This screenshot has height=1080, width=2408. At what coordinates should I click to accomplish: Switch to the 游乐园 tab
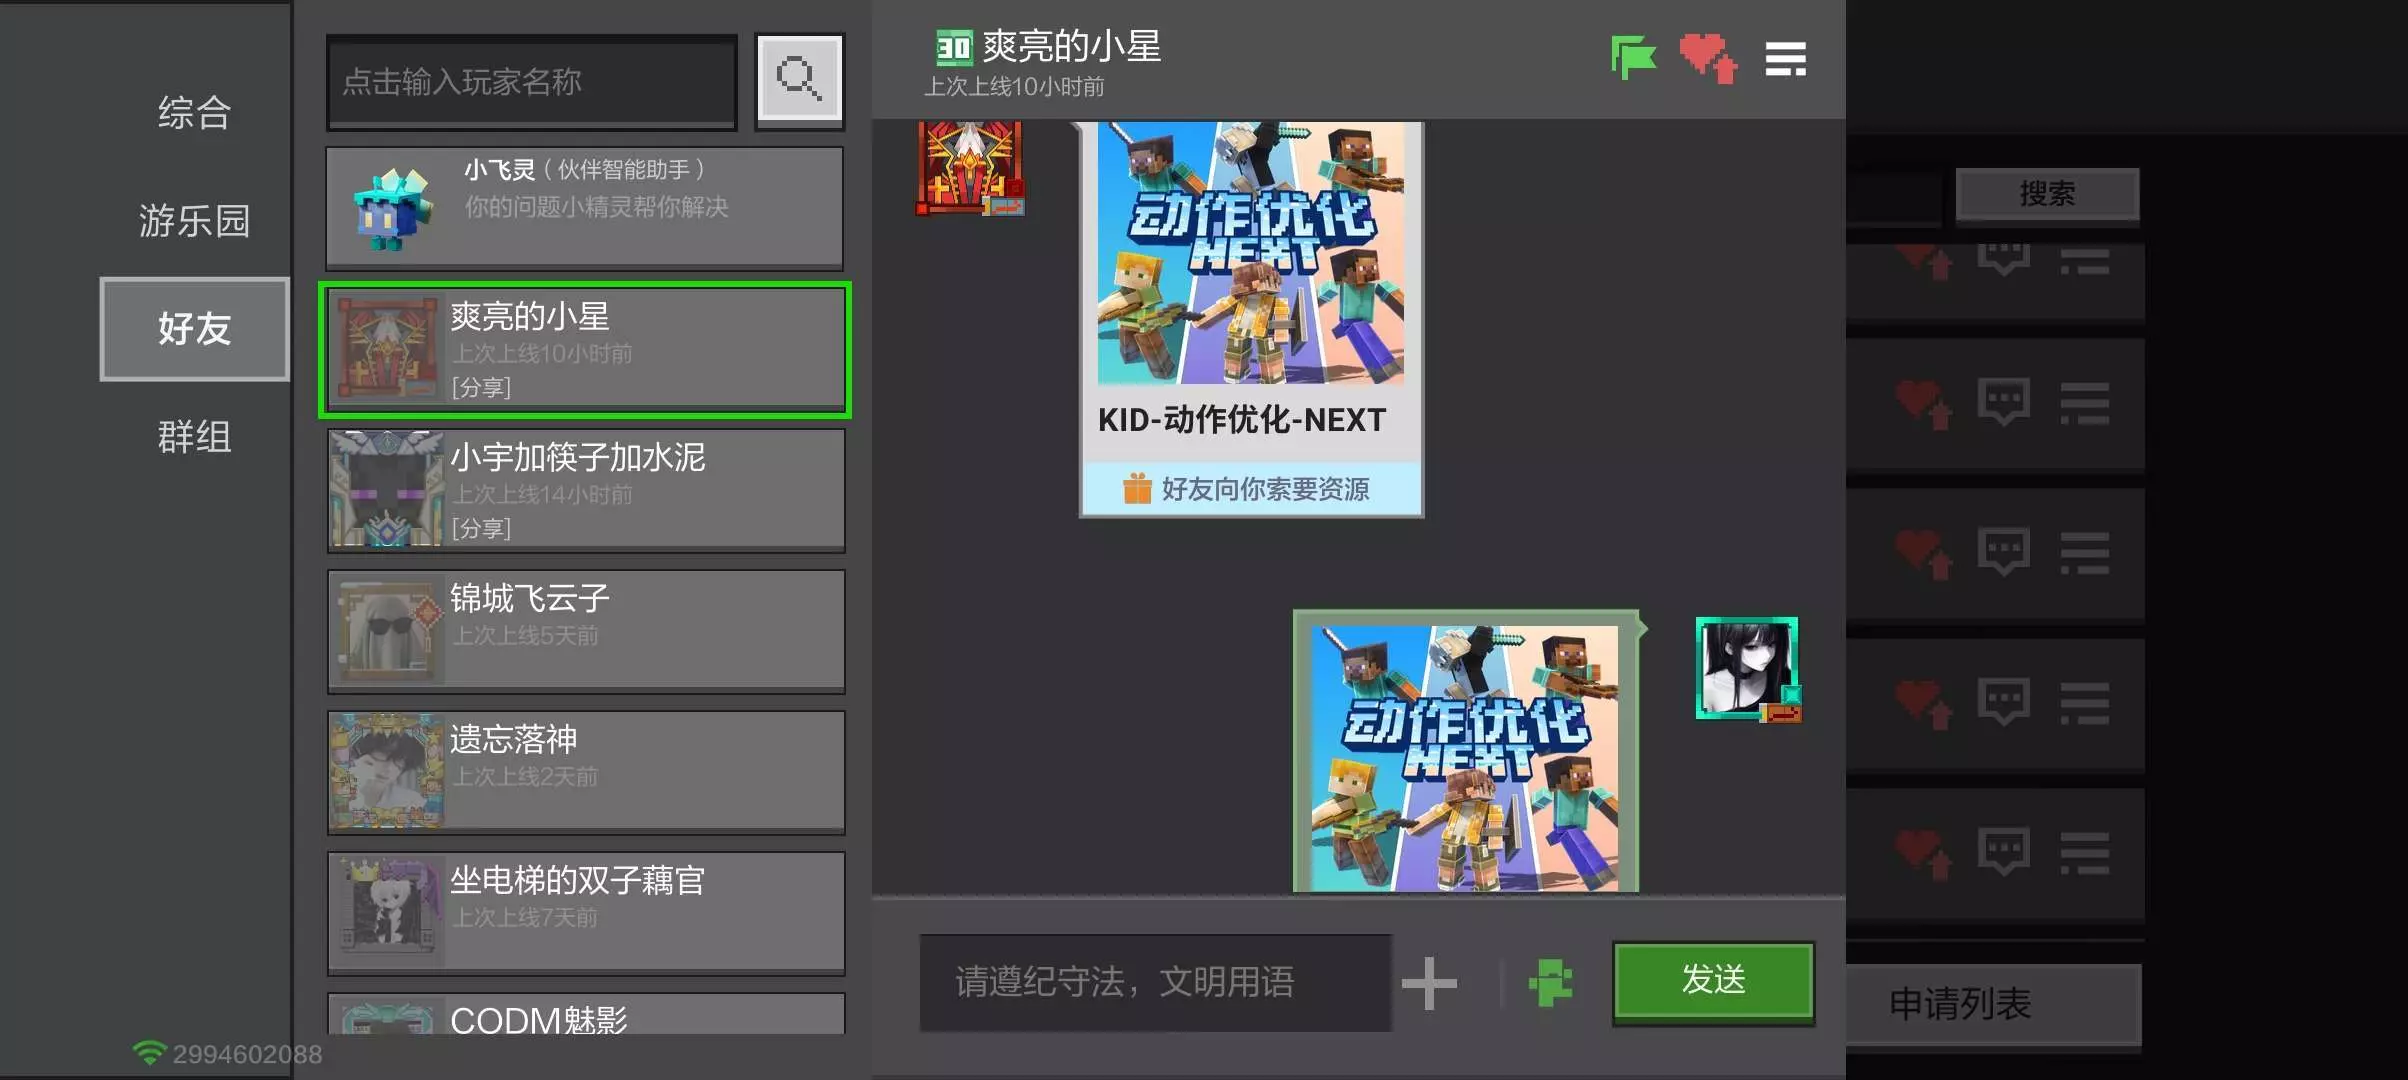click(194, 220)
